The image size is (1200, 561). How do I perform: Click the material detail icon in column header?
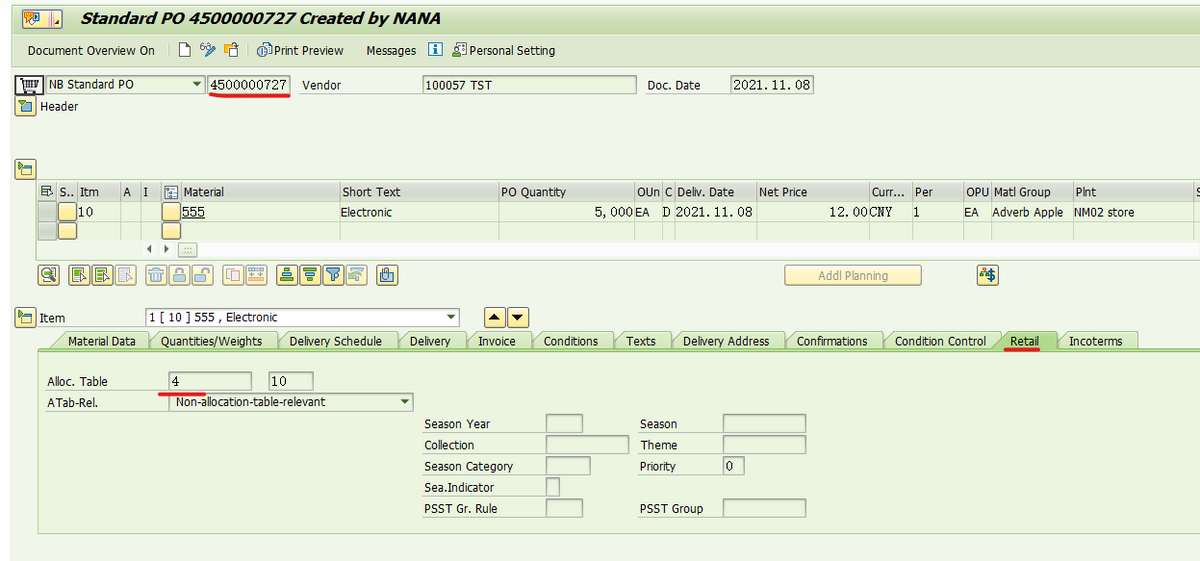point(171,191)
